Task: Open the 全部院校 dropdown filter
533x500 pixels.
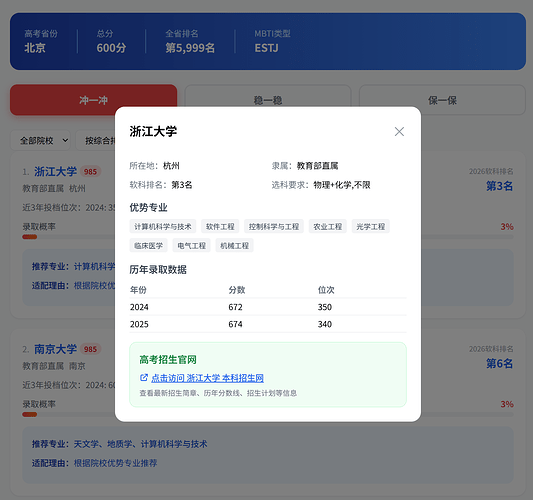Action: pyautogui.click(x=40, y=140)
